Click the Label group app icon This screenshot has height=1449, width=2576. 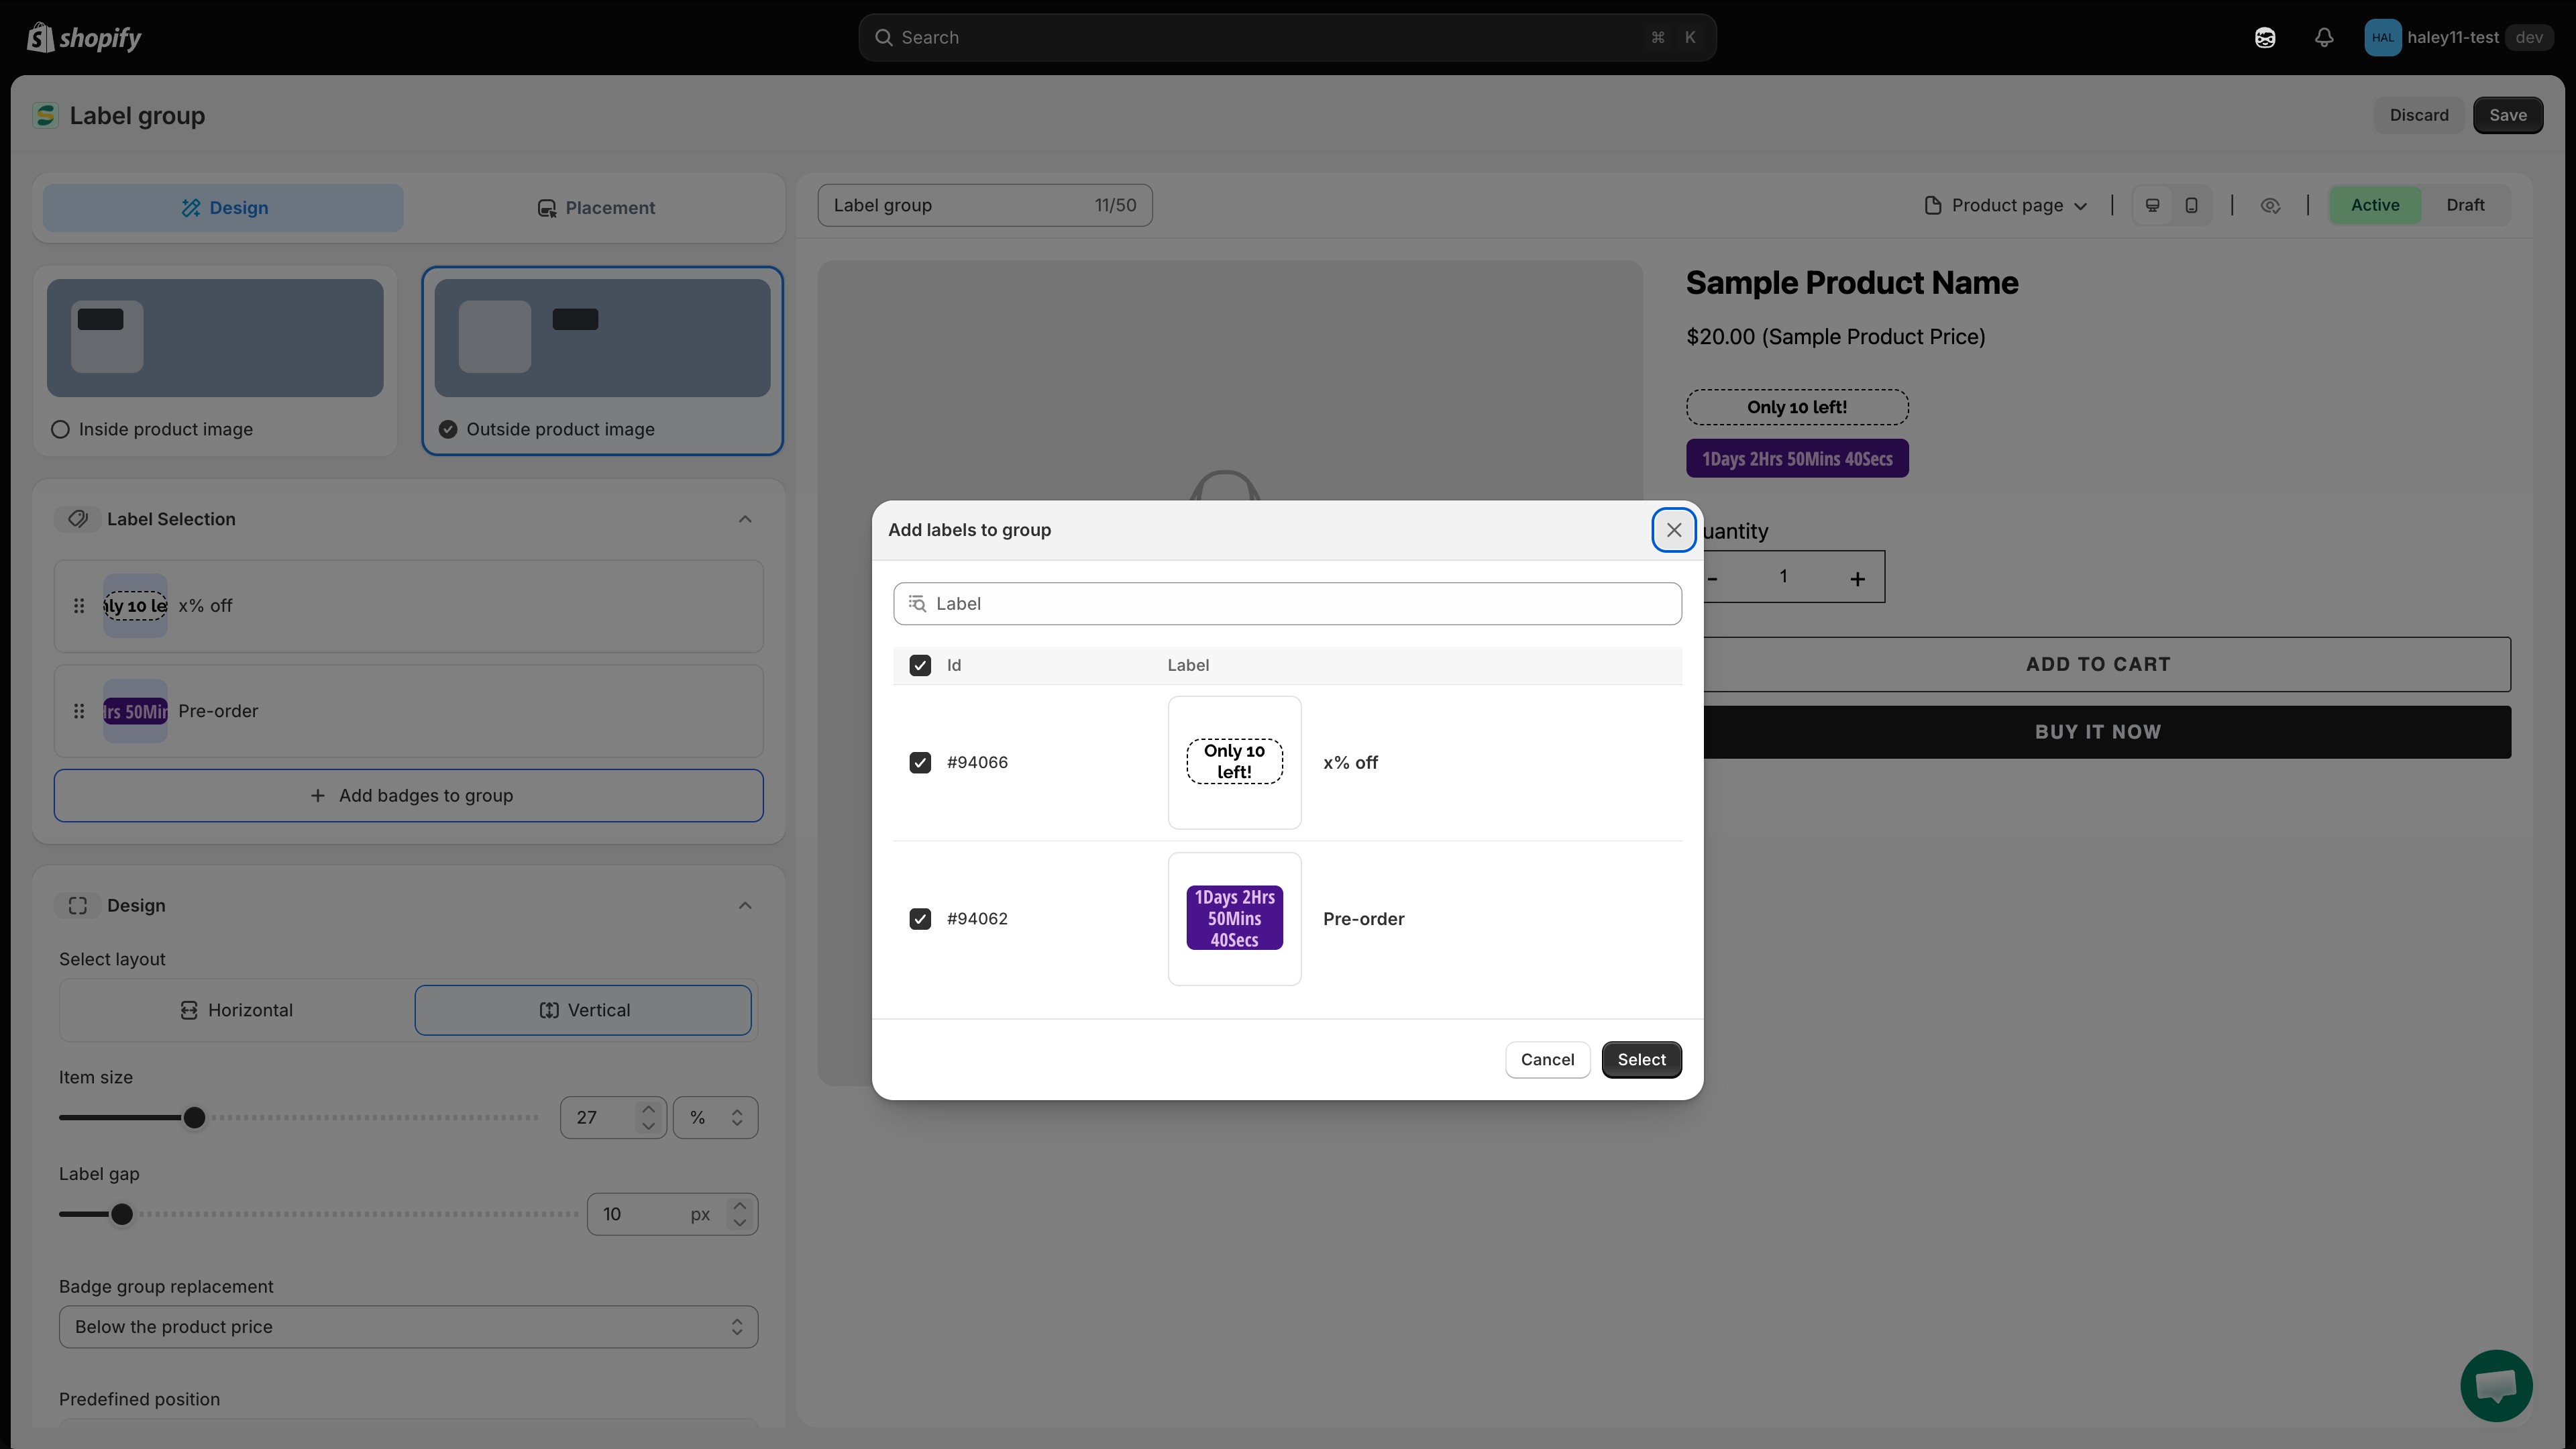pos(45,115)
